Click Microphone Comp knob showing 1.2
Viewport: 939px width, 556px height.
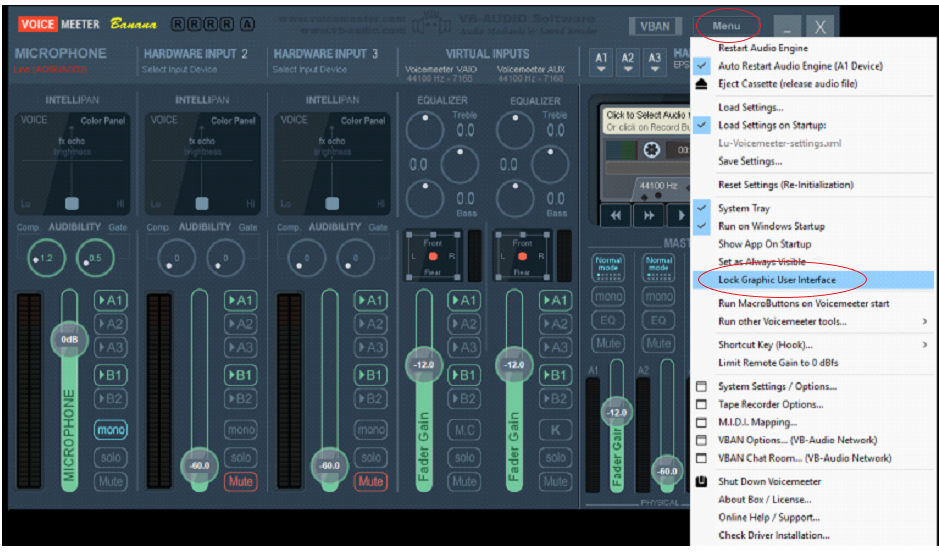(46, 258)
